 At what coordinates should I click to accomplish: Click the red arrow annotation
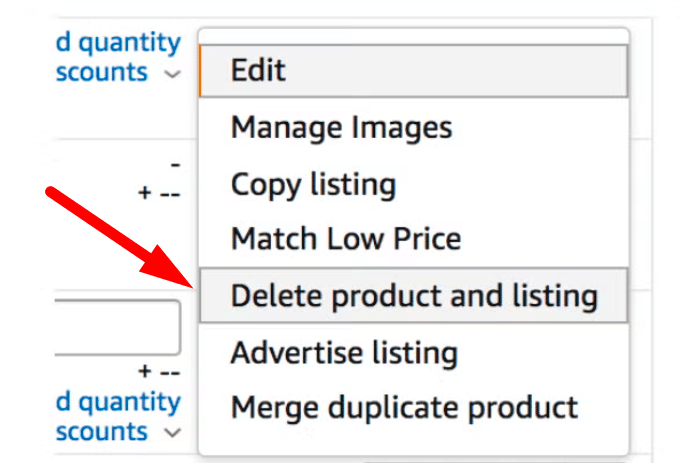(119, 237)
